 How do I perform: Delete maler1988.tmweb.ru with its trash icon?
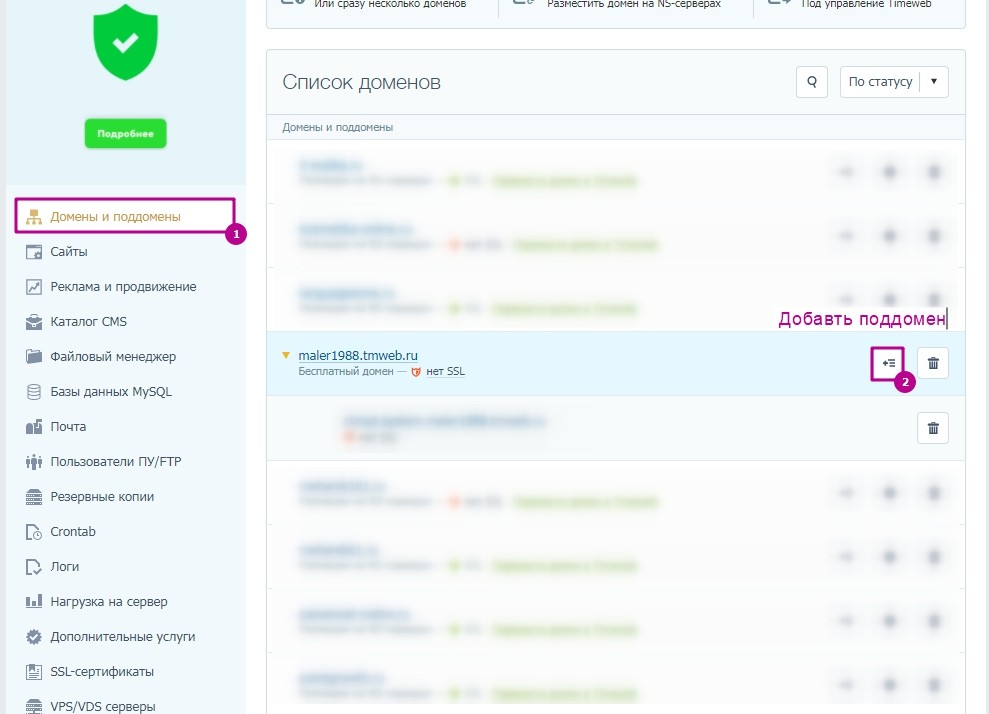(933, 363)
